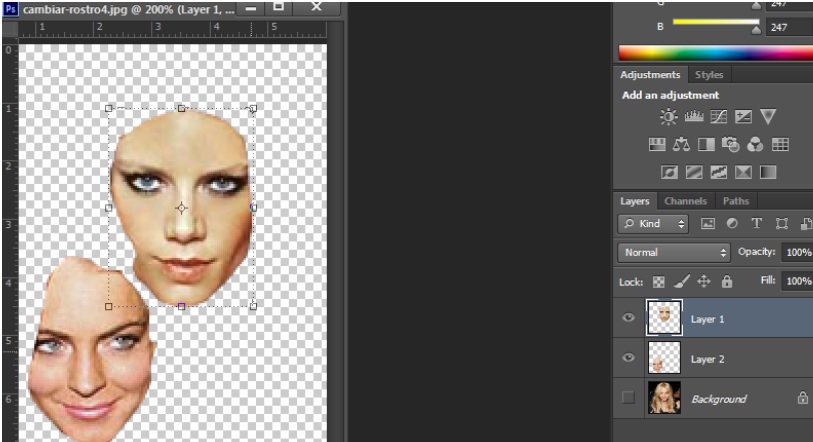The image size is (813, 442).
Task: Add a Levels adjustment
Action: click(x=693, y=117)
